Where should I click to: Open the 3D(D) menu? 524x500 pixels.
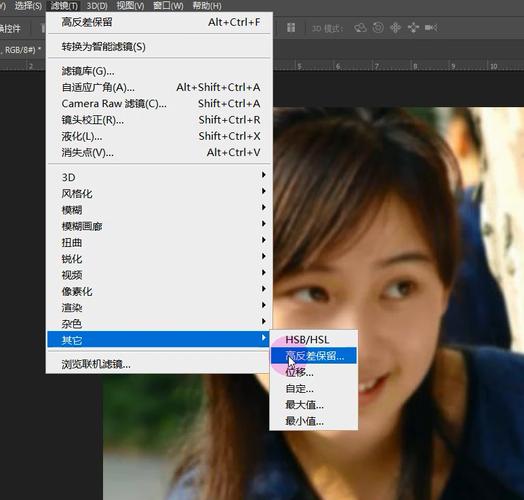point(97,6)
